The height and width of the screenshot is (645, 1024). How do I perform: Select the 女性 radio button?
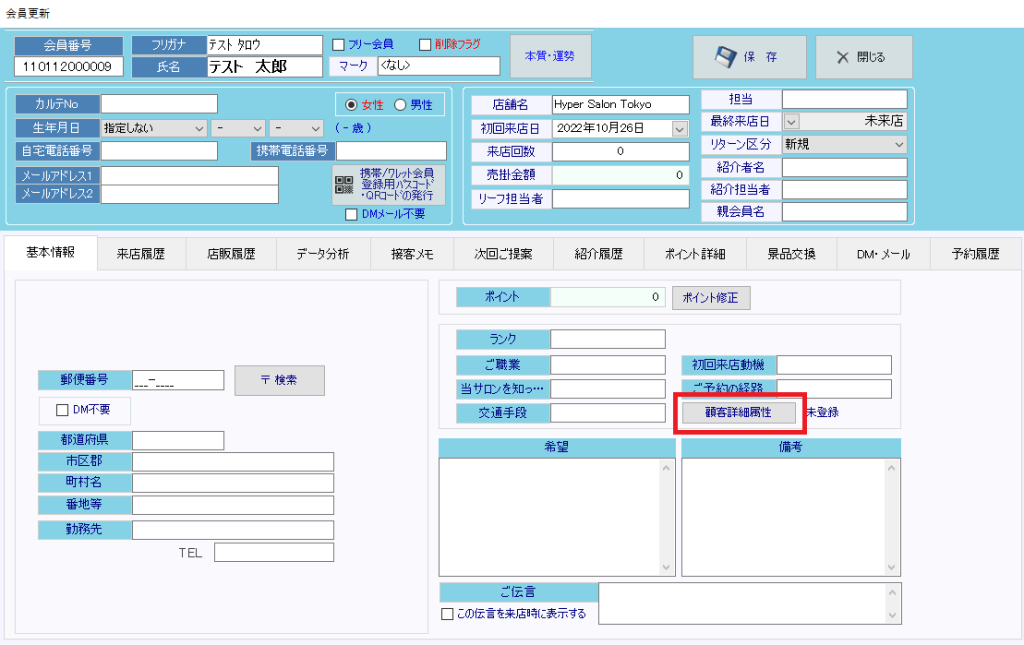pos(350,105)
